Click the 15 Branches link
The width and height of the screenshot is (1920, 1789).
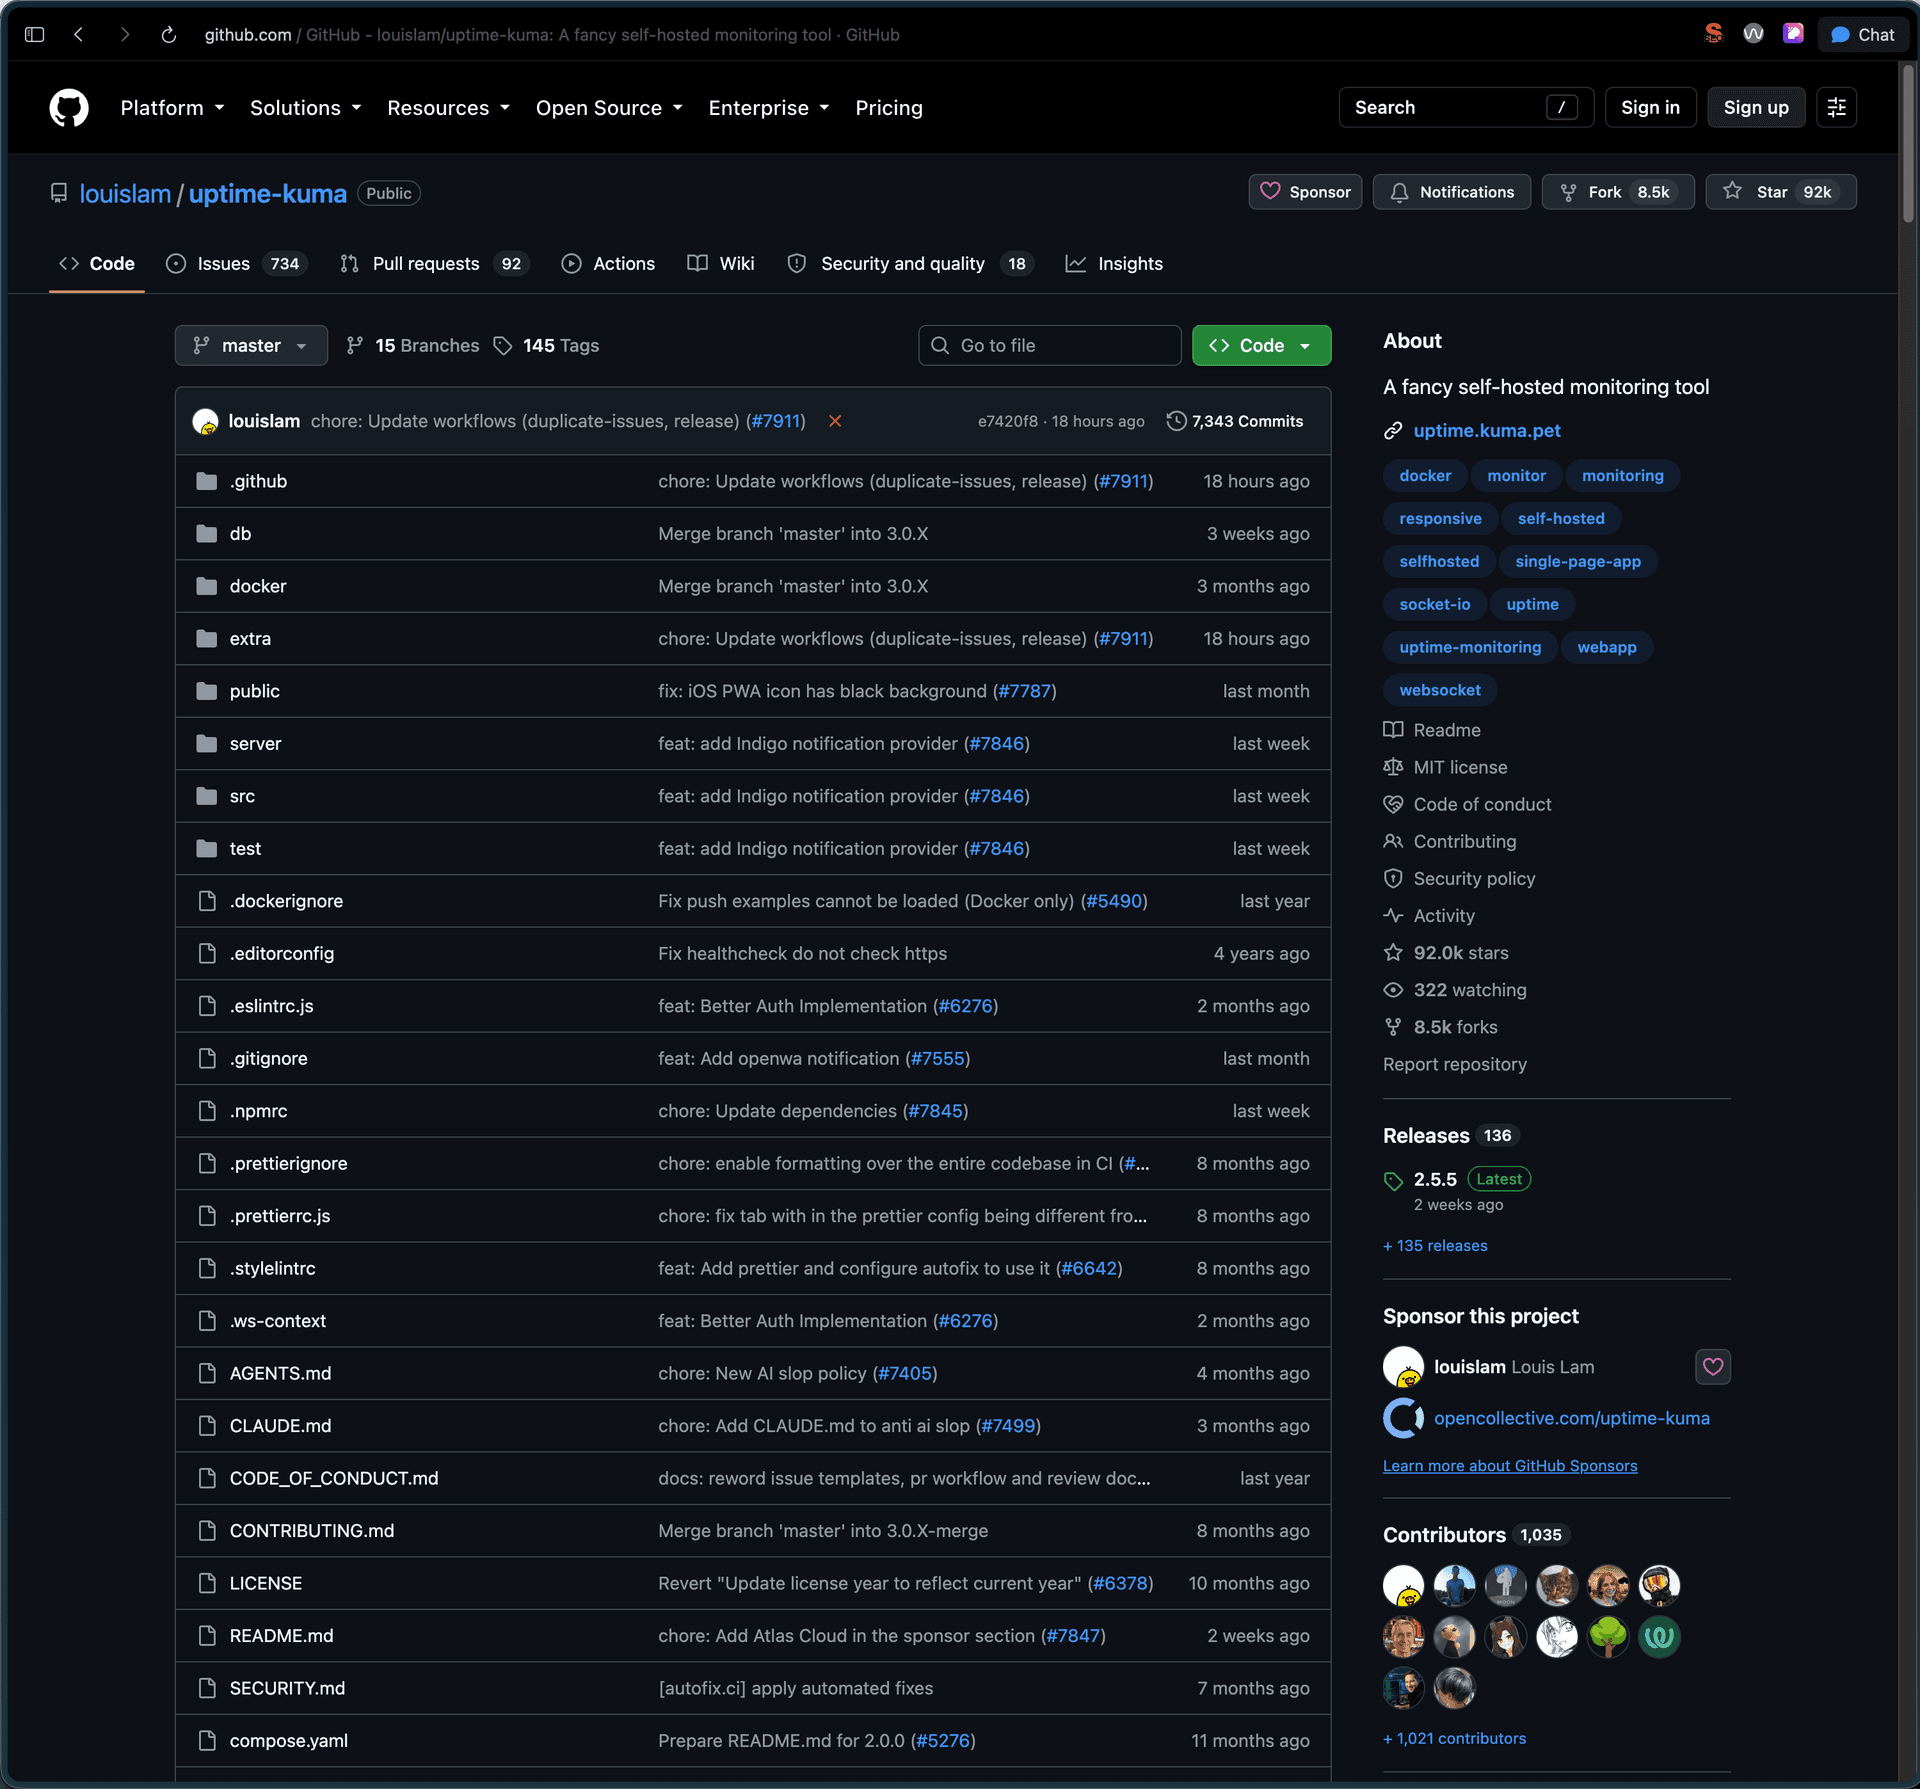coord(413,345)
